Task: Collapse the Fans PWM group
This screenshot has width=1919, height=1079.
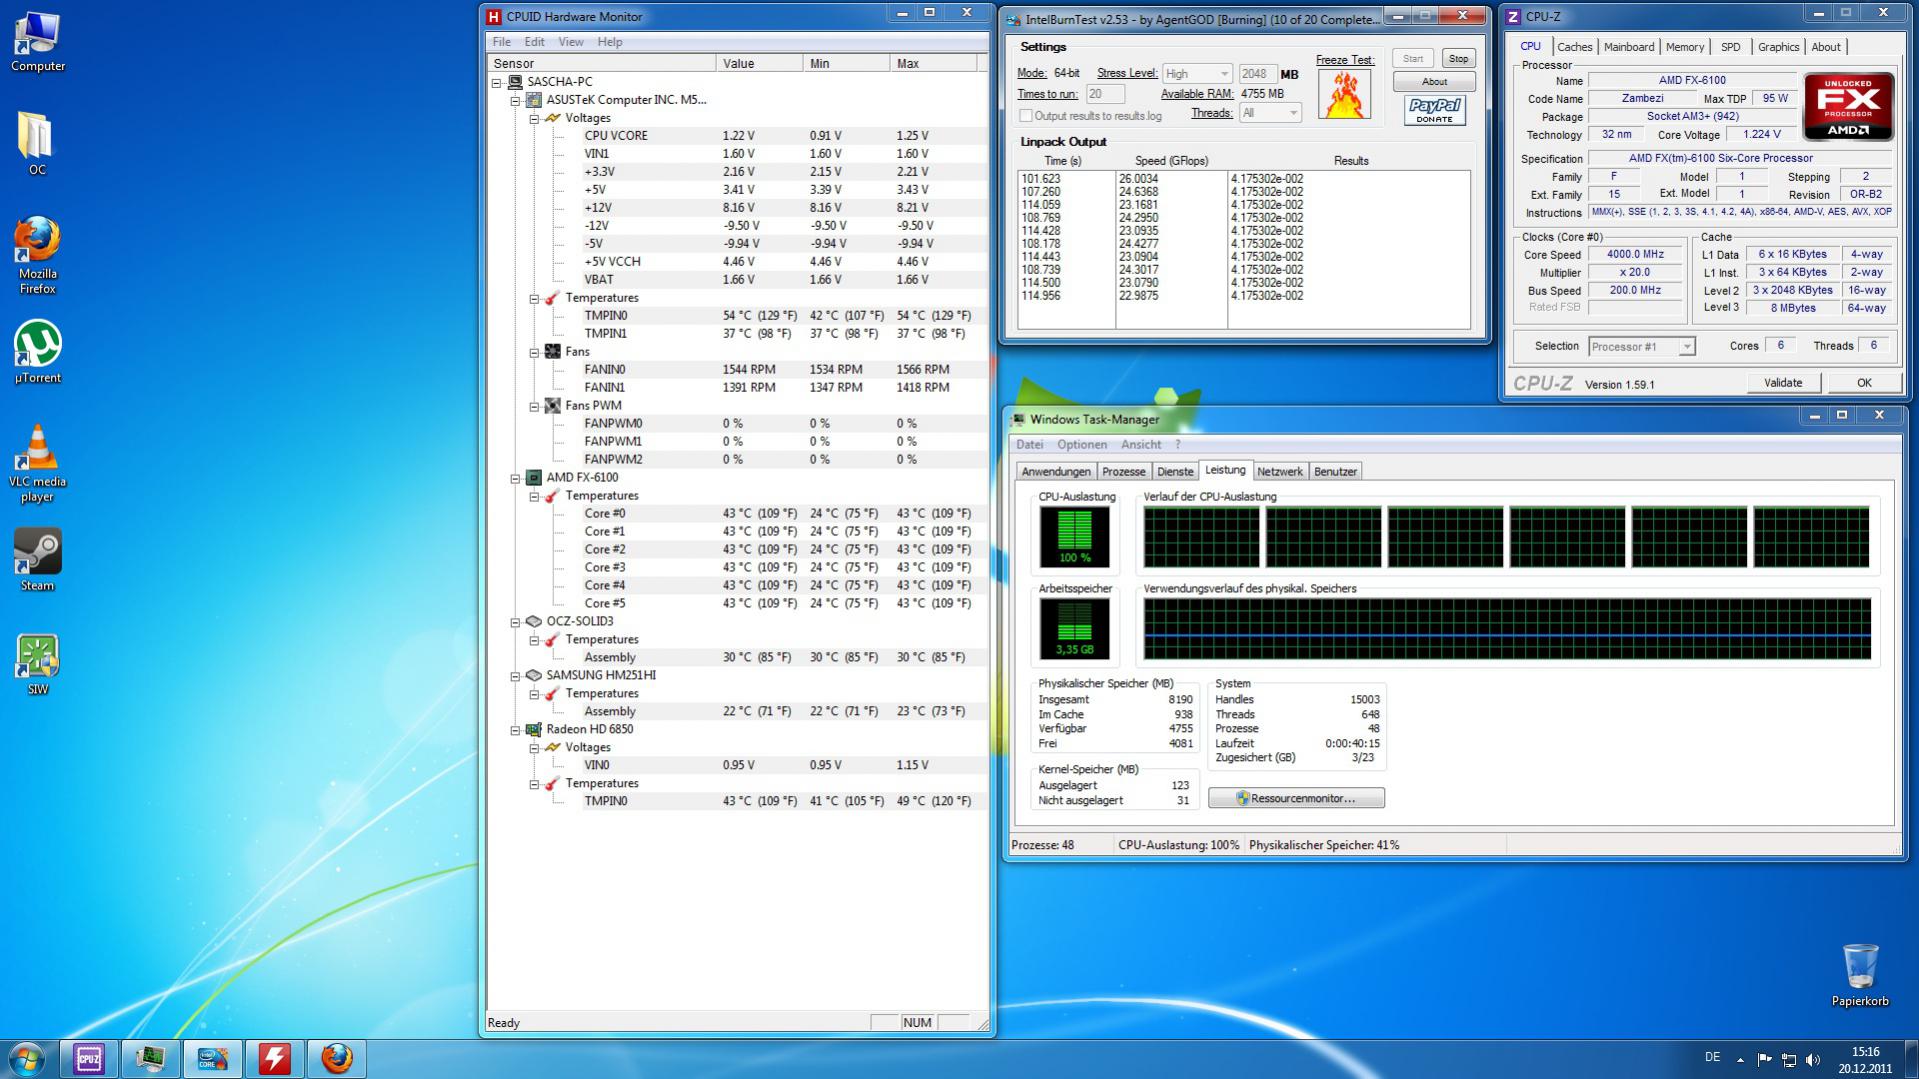Action: click(x=535, y=406)
